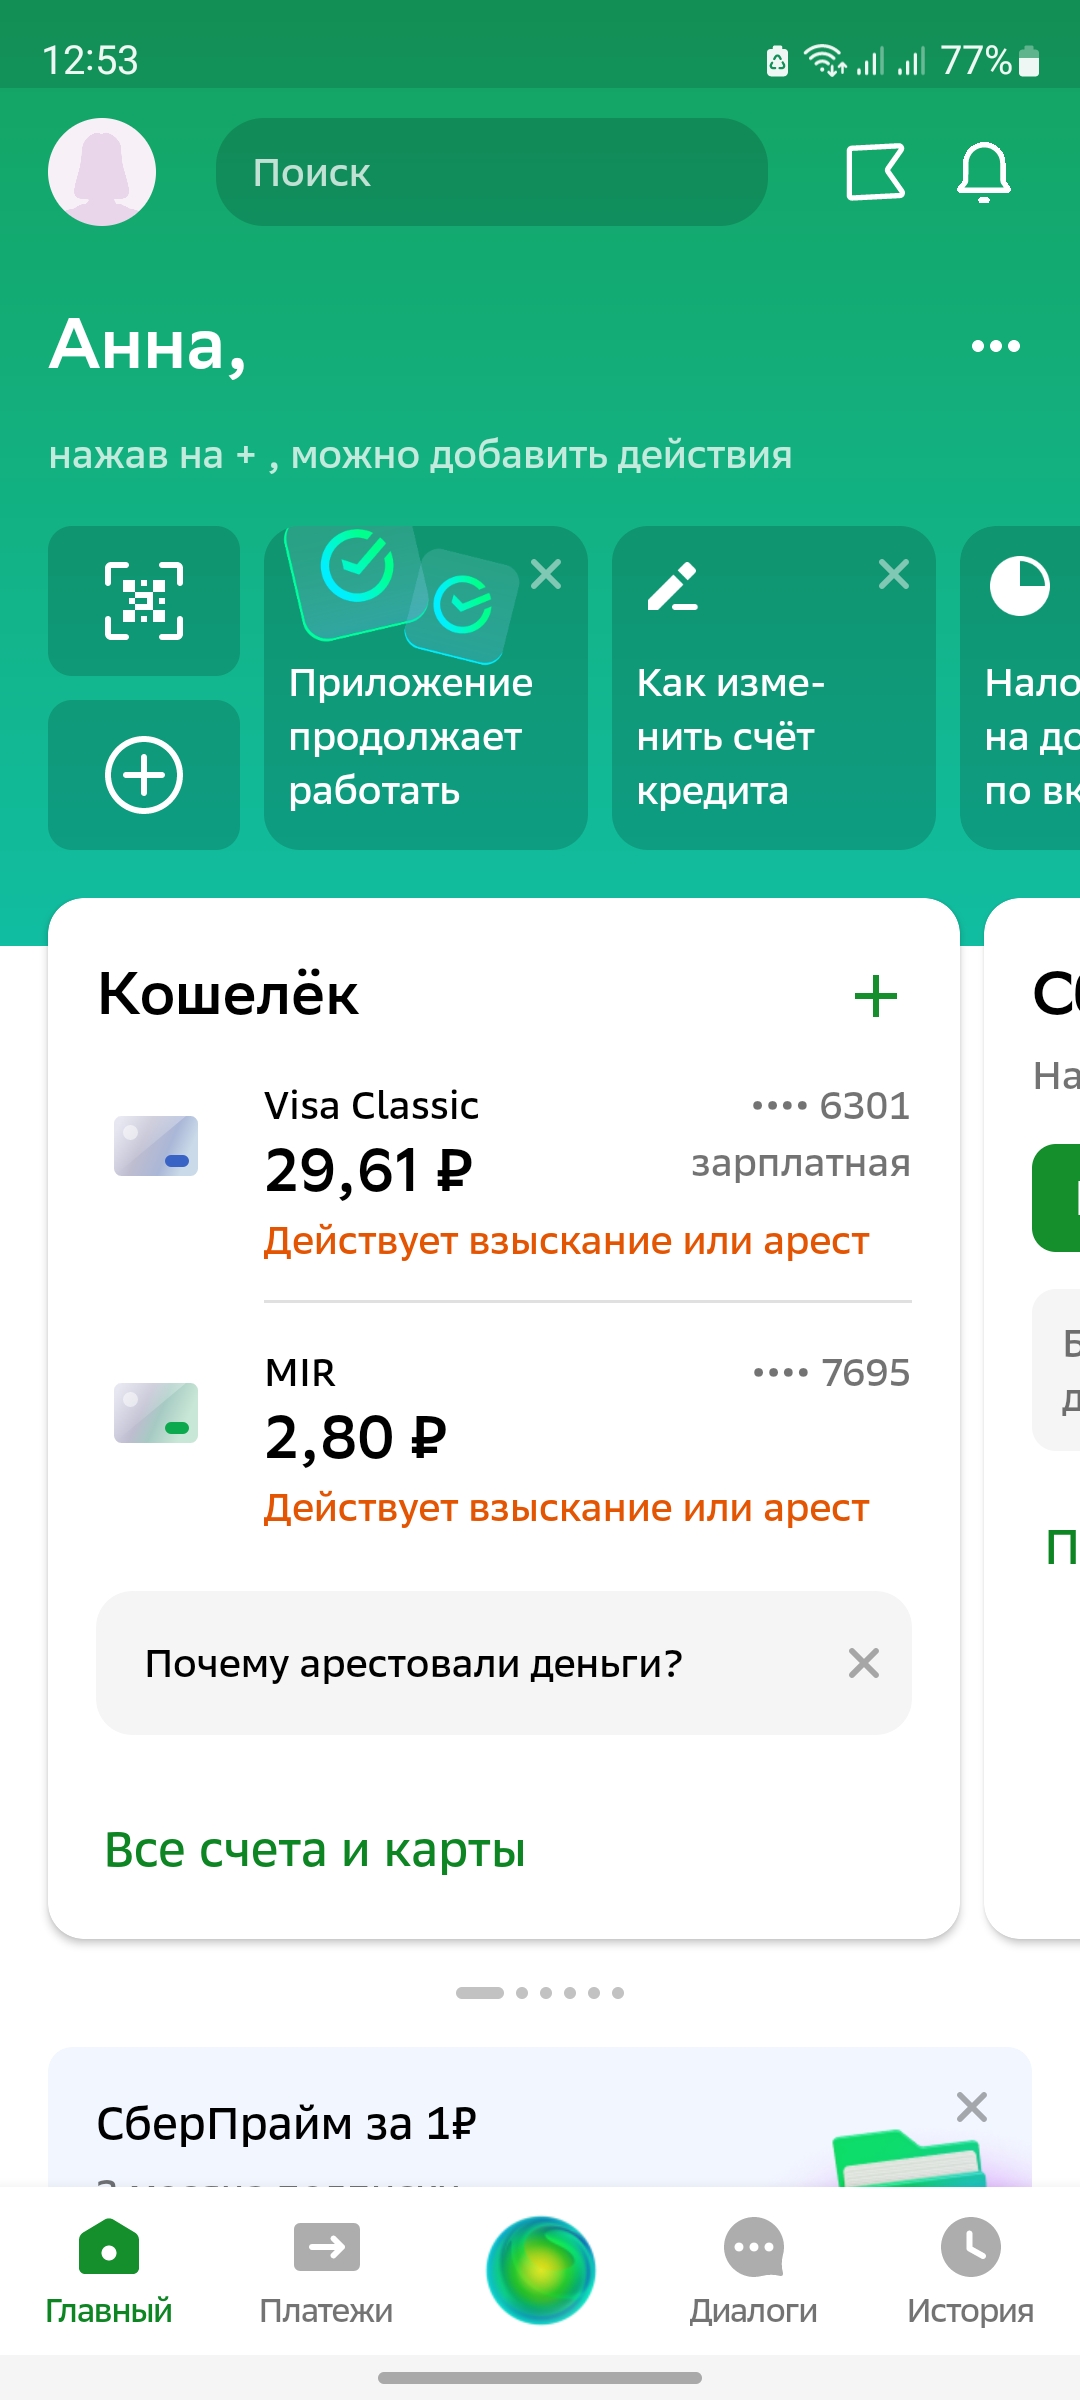Open the QR code scanner tile

(x=144, y=601)
